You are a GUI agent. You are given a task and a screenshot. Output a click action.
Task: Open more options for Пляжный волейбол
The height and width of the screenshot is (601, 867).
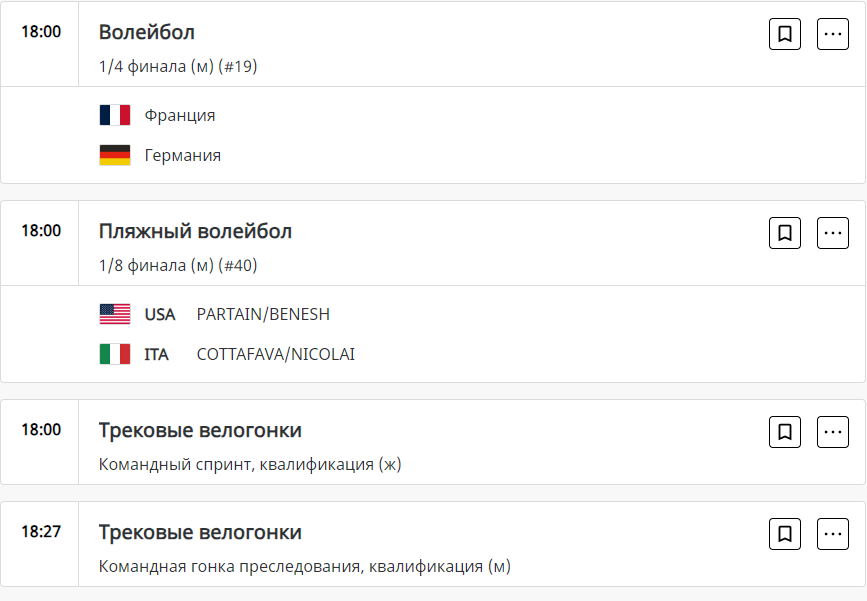[x=833, y=233]
